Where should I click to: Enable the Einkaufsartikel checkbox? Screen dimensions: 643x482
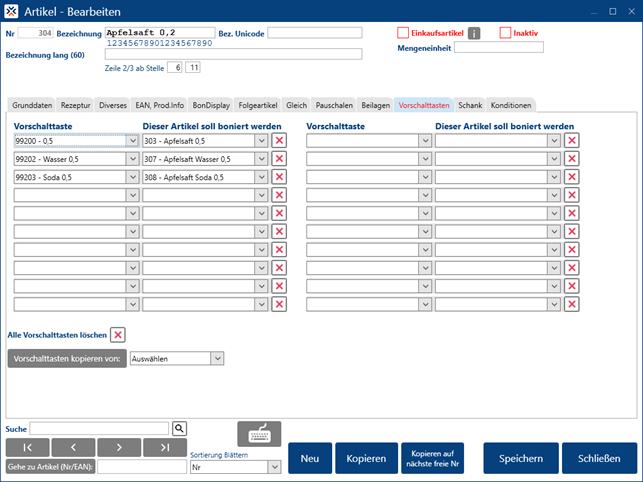[x=404, y=33]
